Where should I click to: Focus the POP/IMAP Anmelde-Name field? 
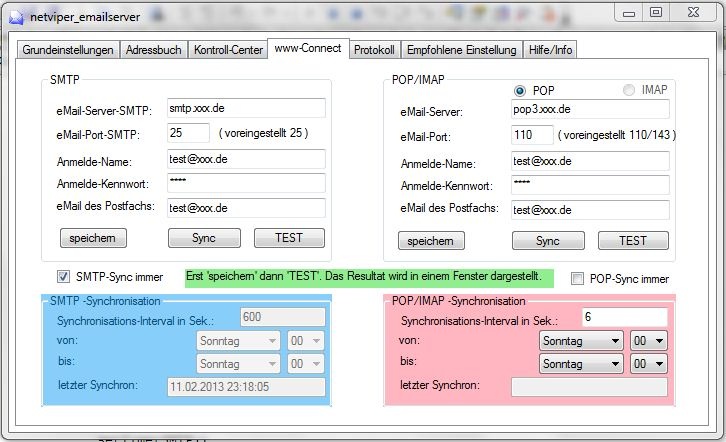(590, 161)
